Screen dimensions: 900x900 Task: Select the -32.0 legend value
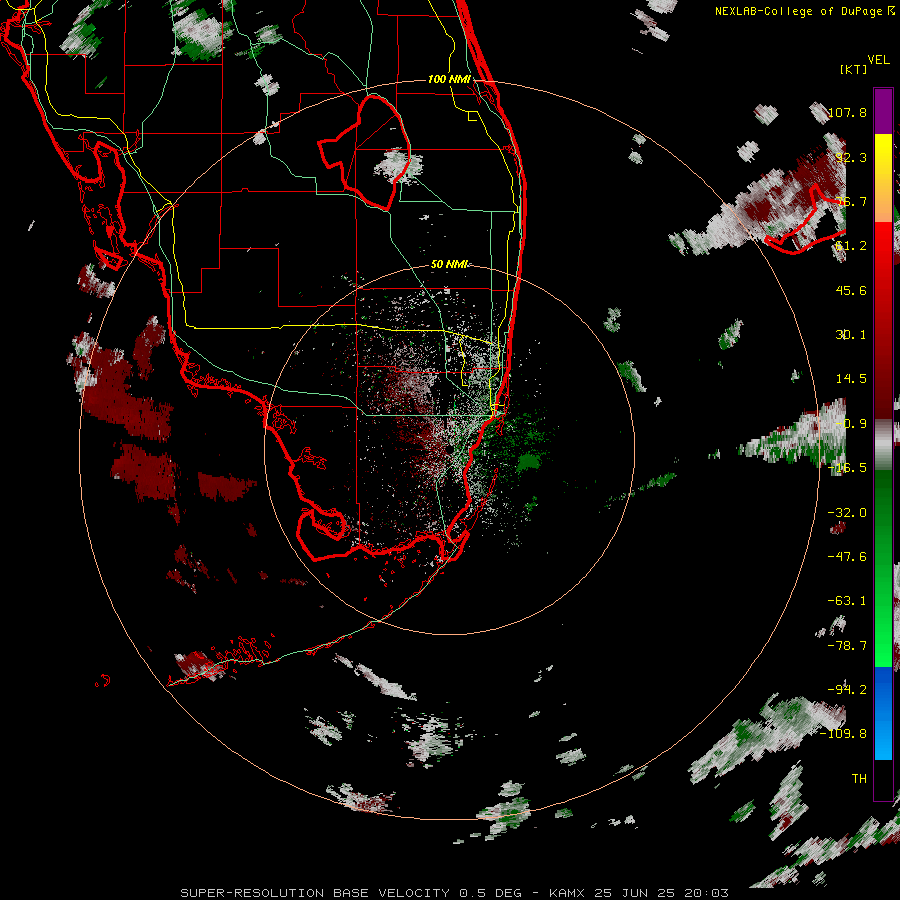click(x=847, y=513)
